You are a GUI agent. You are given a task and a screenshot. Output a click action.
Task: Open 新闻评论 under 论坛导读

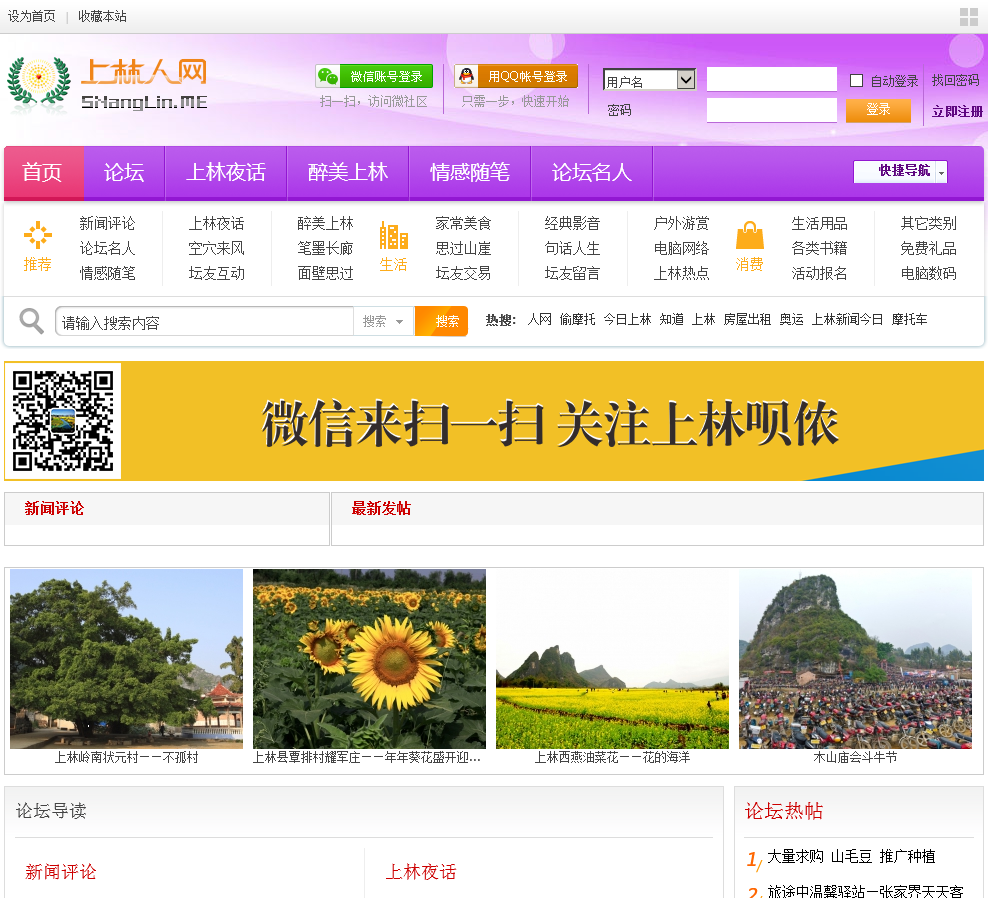pos(60,872)
